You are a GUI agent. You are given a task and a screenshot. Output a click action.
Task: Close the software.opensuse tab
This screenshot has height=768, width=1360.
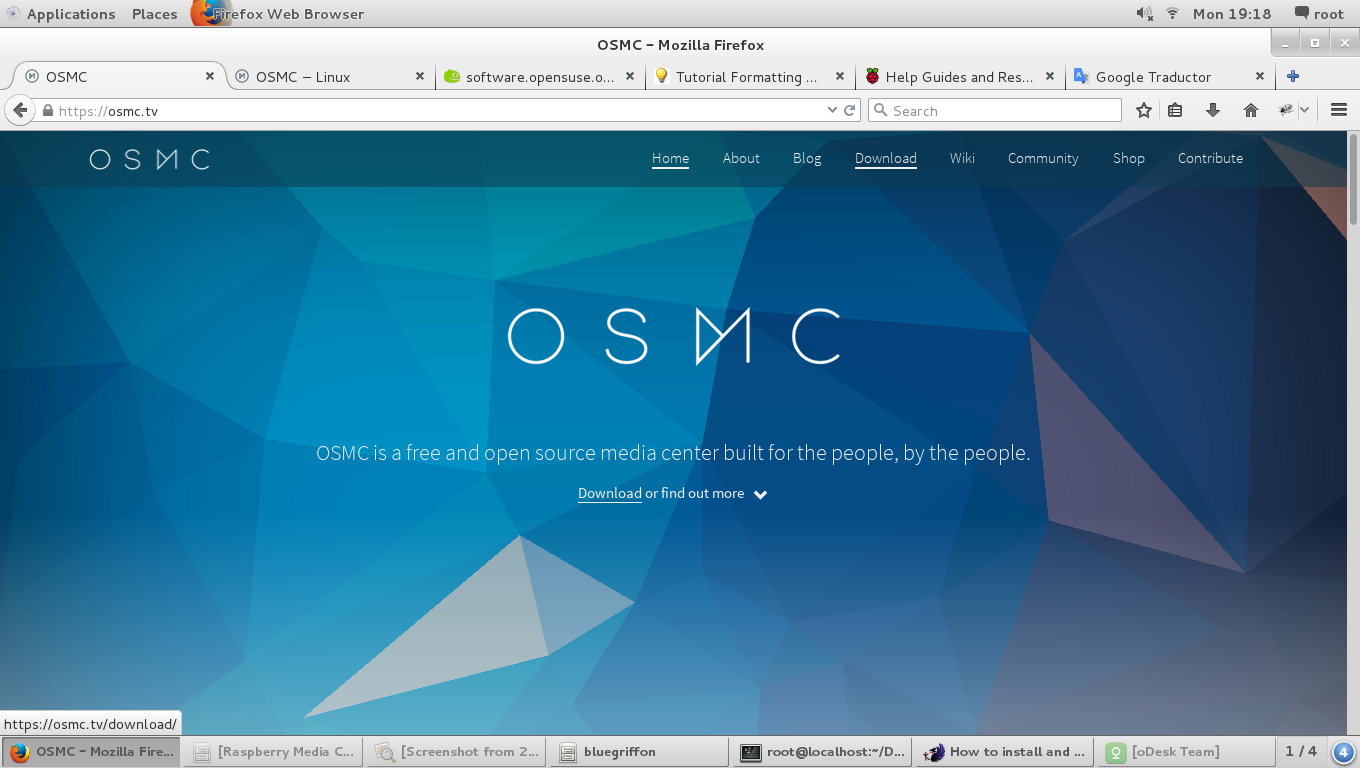[x=630, y=76]
